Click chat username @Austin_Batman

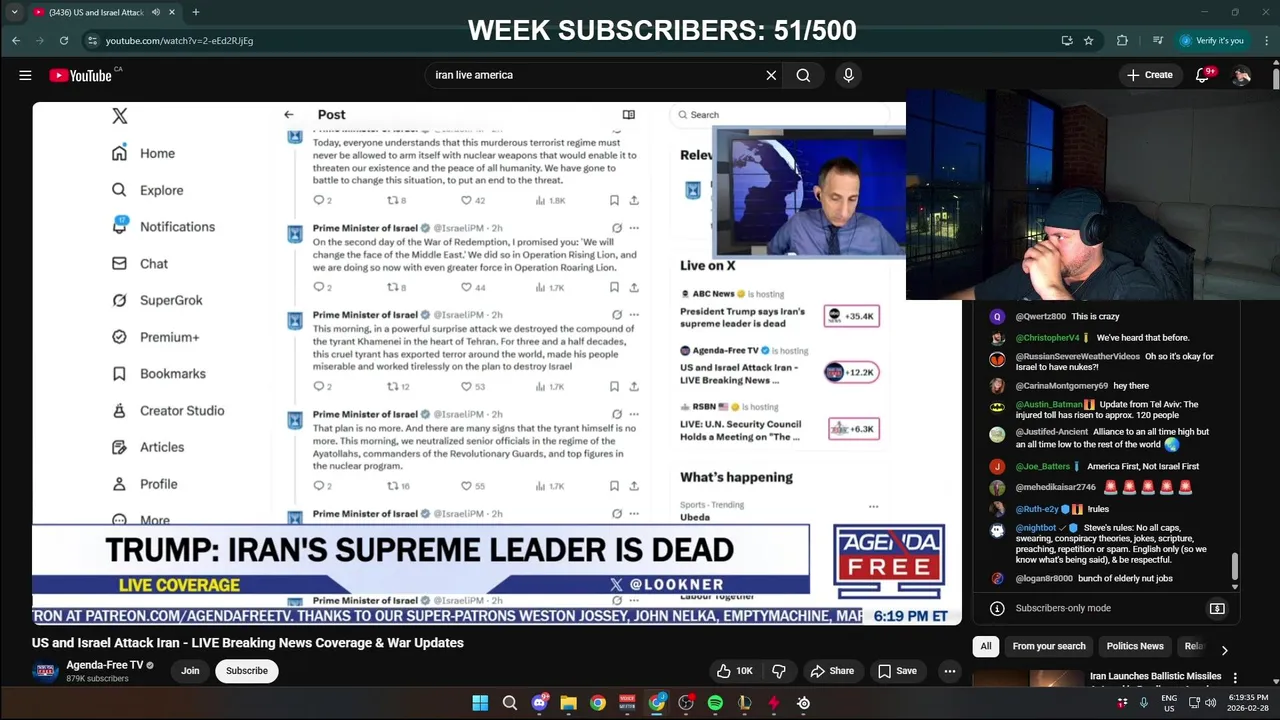pos(1049,405)
